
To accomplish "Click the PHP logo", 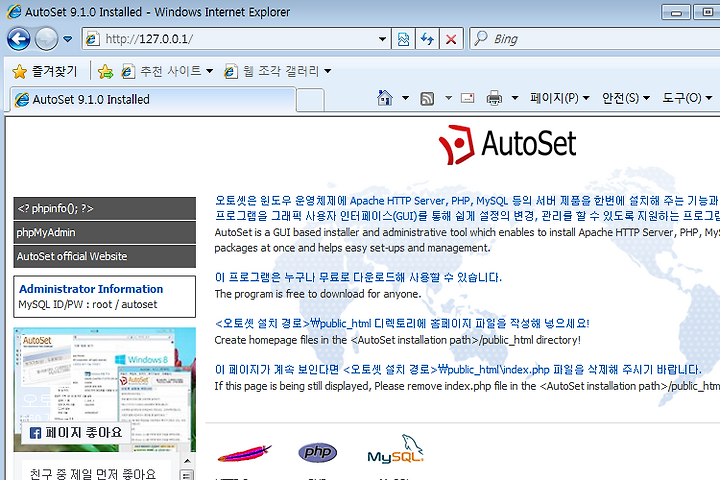I will tap(317, 452).
